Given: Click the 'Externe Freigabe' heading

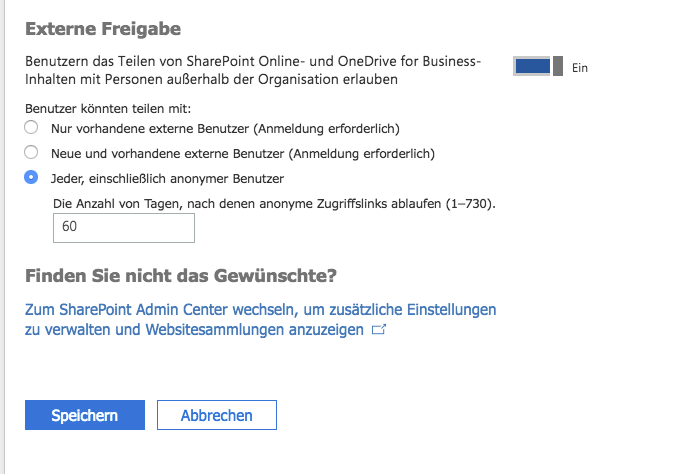Looking at the screenshot, I should tap(103, 29).
